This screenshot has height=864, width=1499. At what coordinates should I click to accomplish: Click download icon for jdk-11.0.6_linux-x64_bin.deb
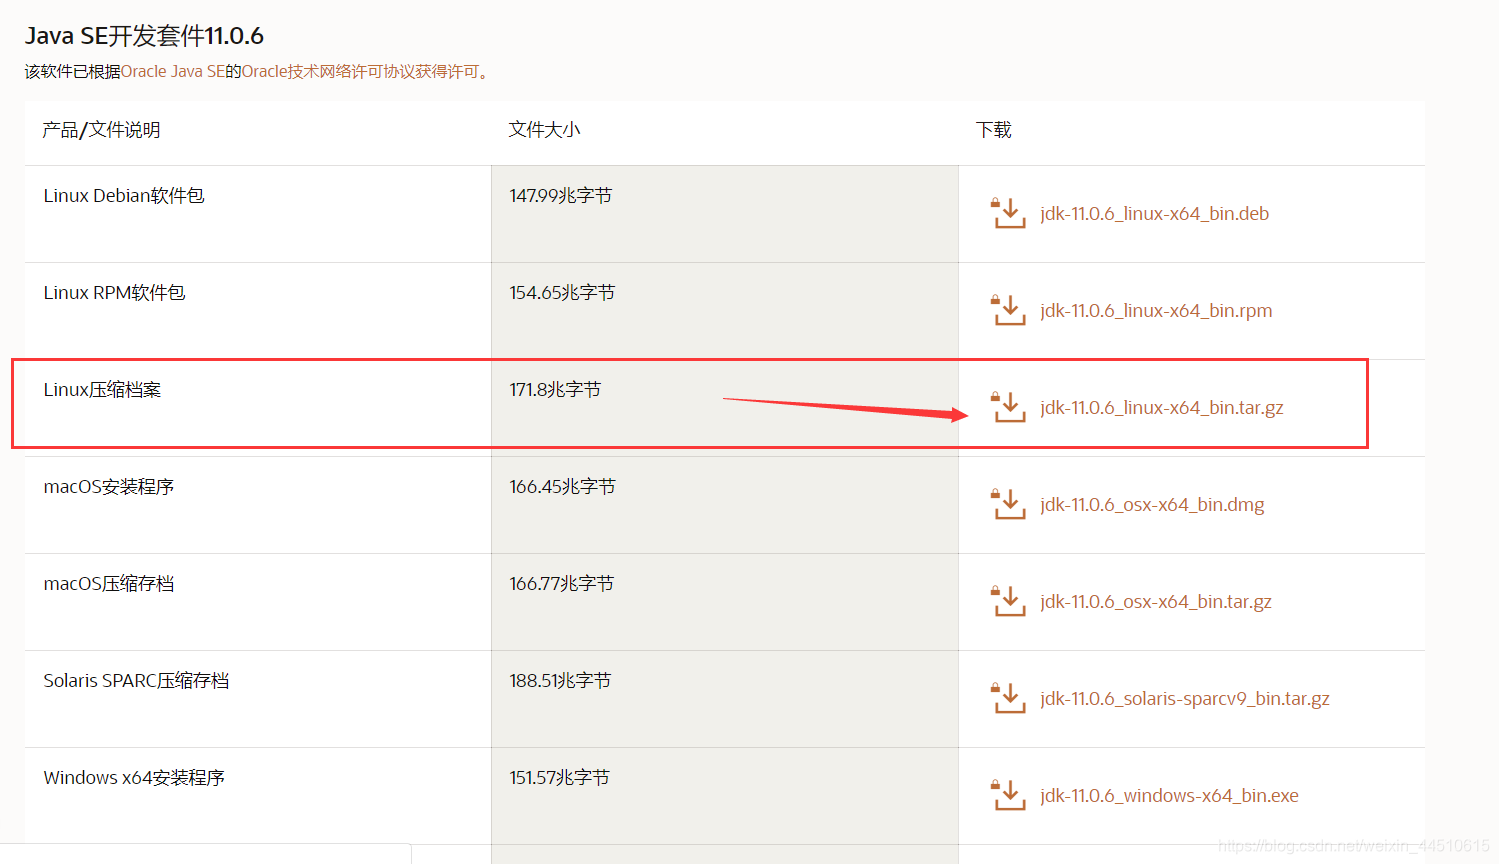[x=1008, y=213]
